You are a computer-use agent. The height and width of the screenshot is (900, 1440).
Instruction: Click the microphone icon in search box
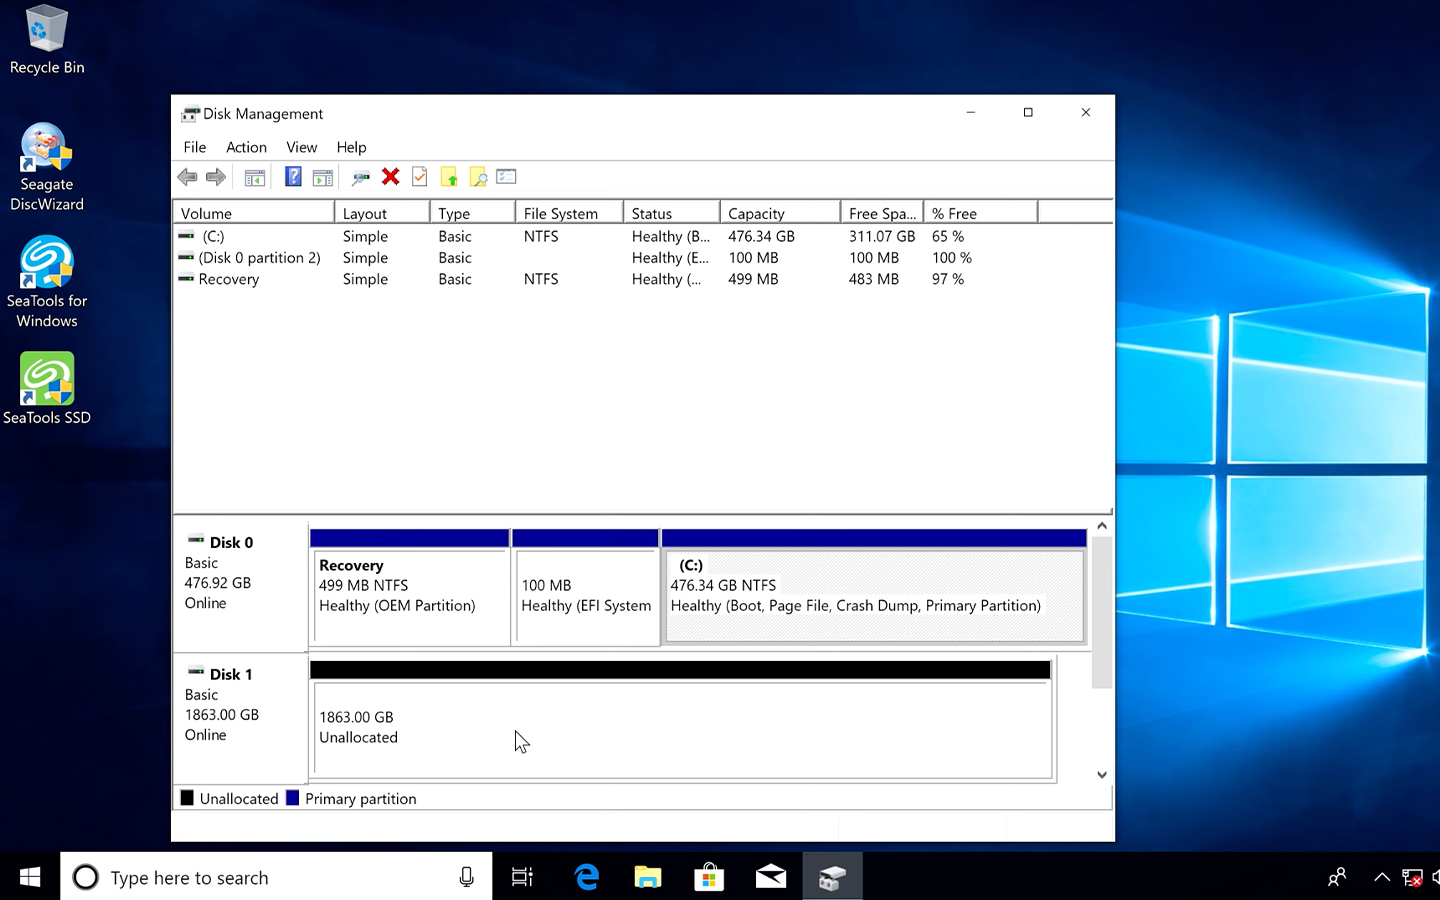(466, 877)
